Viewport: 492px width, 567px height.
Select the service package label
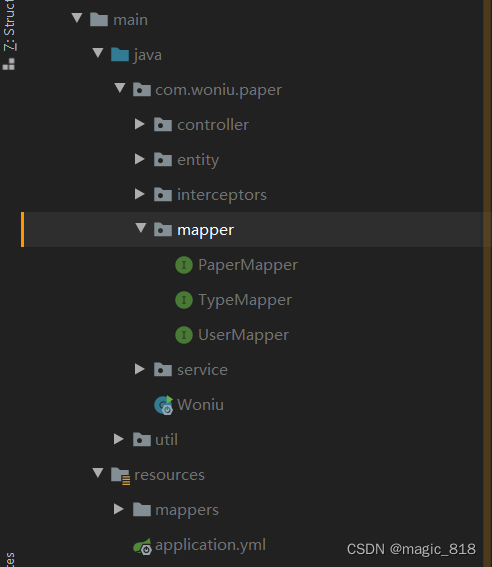[x=202, y=370]
